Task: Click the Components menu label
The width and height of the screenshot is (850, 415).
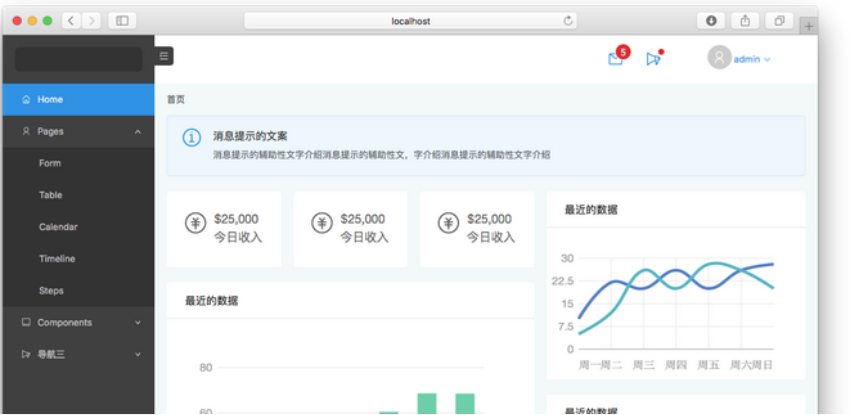Action: coord(65,323)
